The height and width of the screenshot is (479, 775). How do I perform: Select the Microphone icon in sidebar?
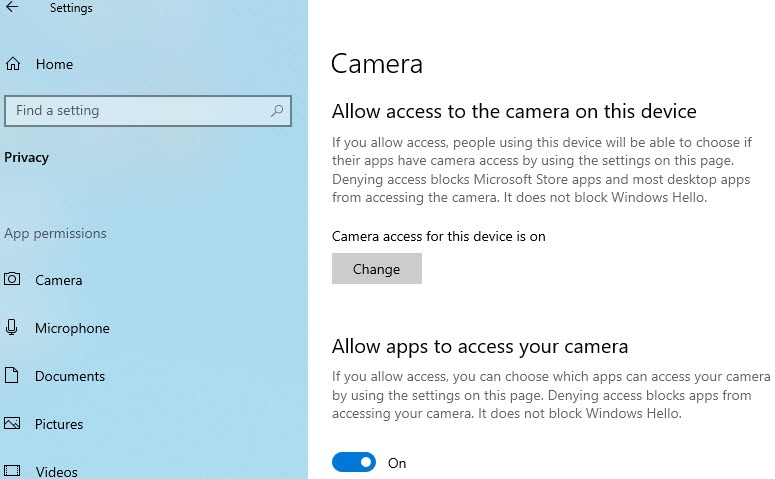pyautogui.click(x=12, y=328)
